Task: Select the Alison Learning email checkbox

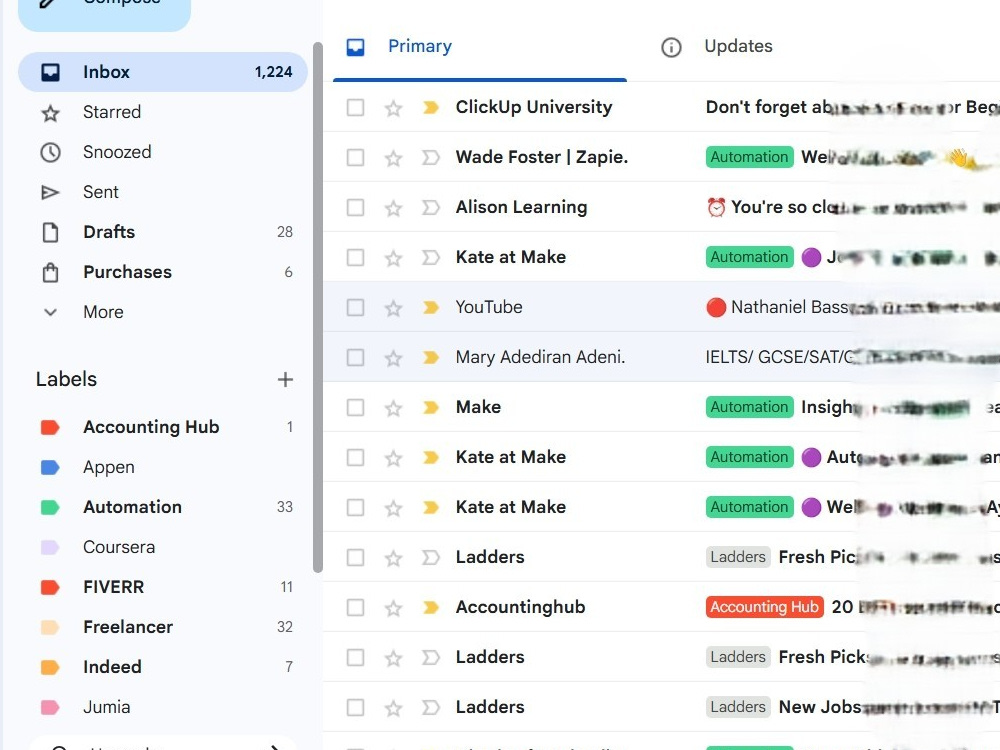Action: [x=355, y=208]
